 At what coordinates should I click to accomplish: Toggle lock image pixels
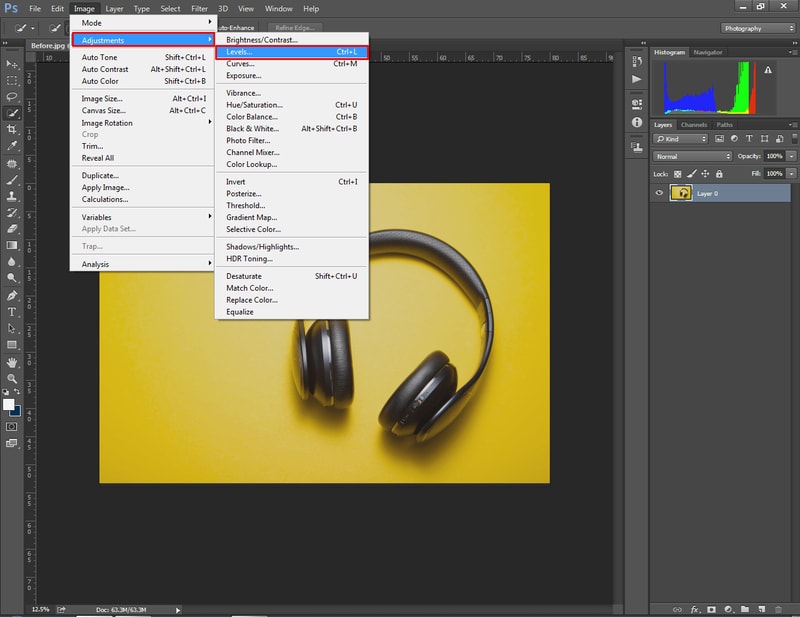coord(691,174)
